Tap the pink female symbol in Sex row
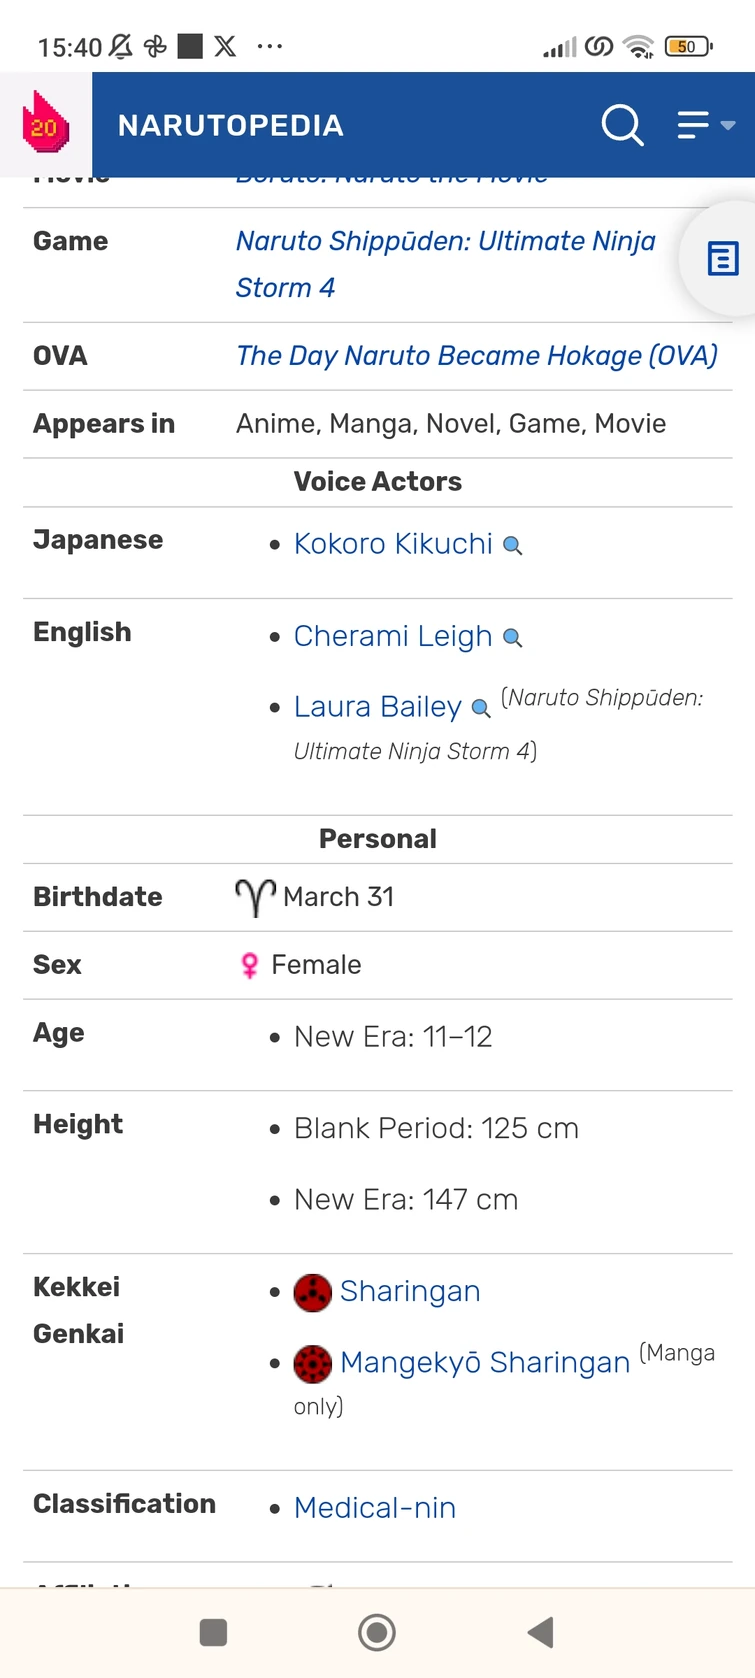 (248, 965)
